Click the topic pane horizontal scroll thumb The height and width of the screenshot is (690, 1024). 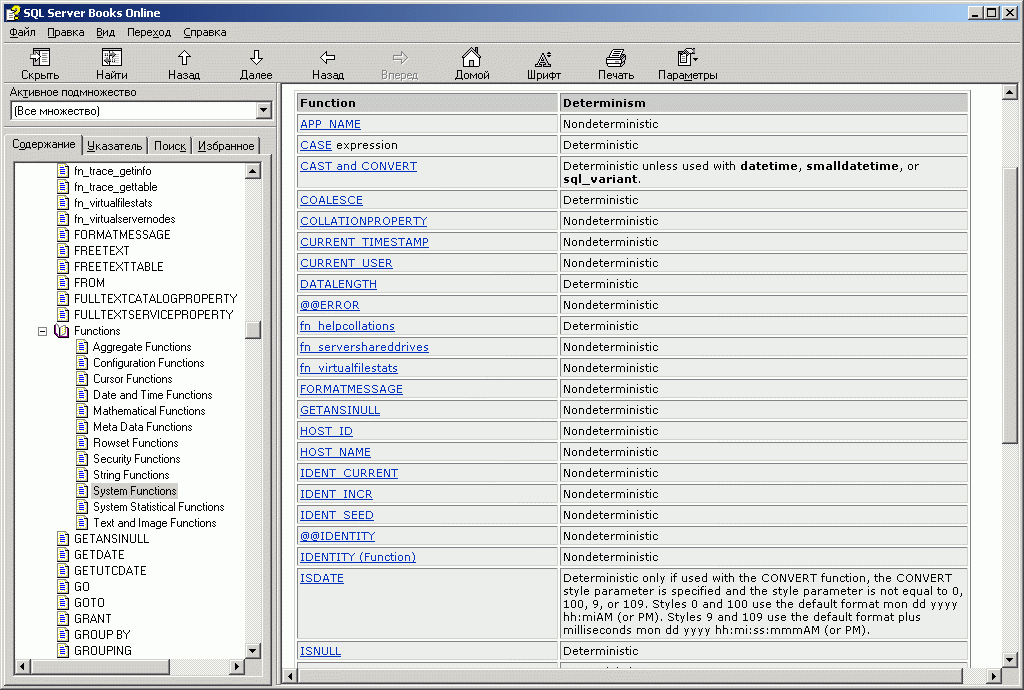point(630,676)
